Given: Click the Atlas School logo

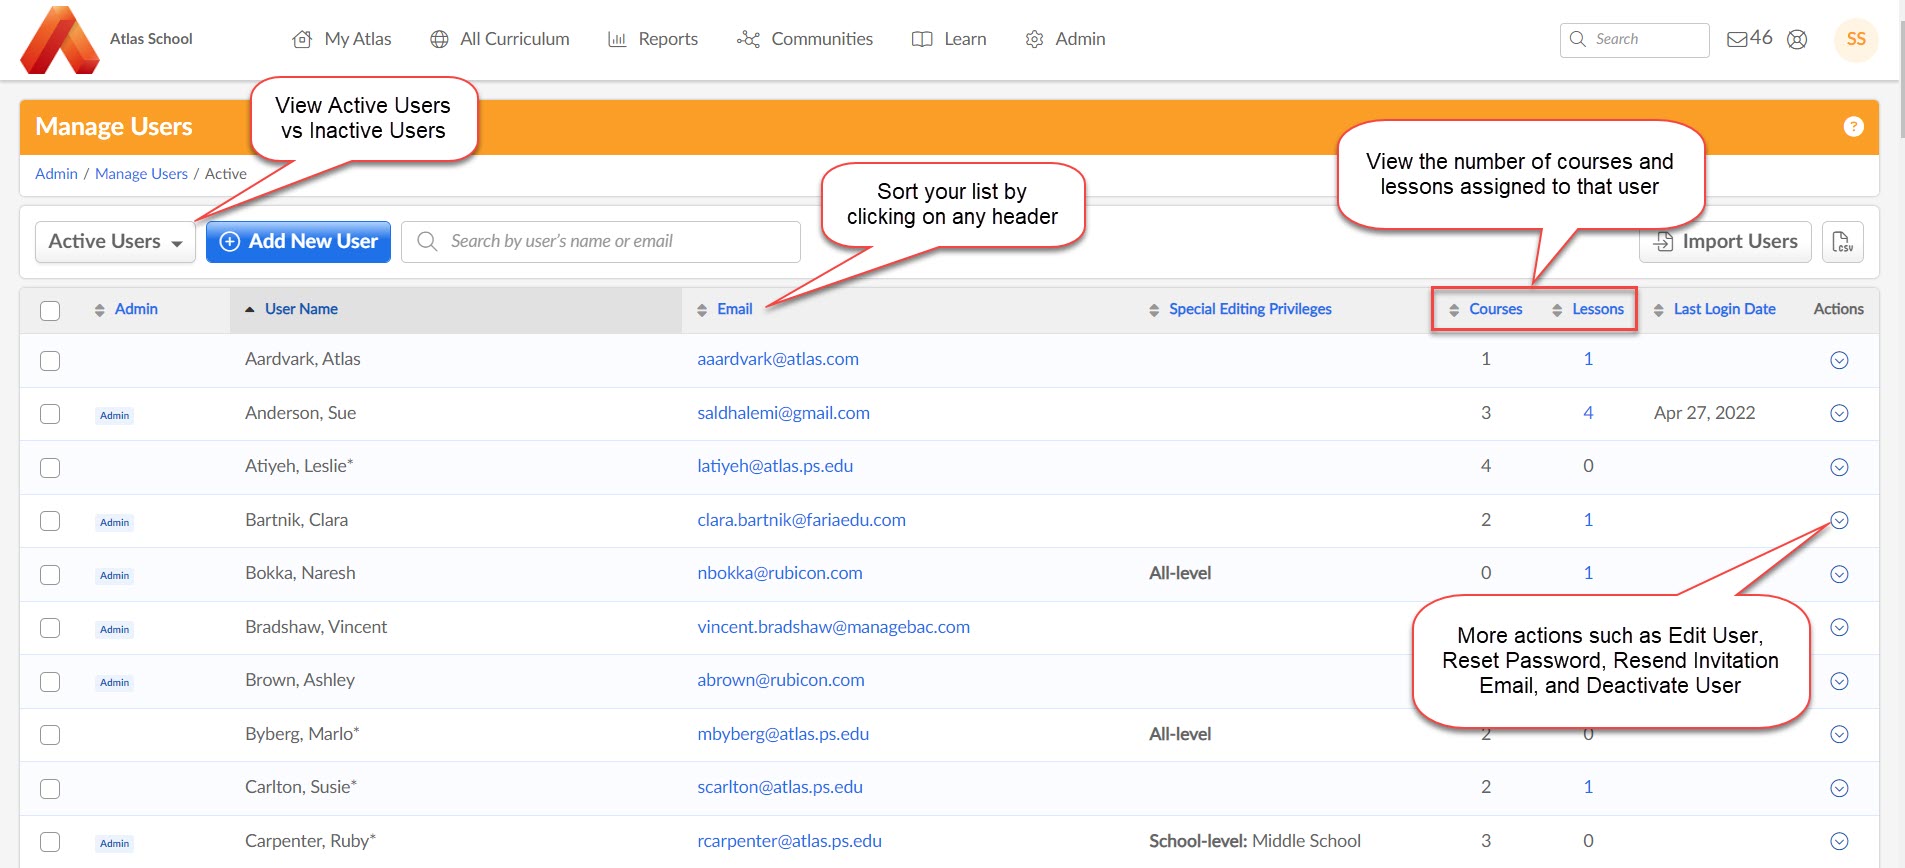Looking at the screenshot, I should click(60, 40).
